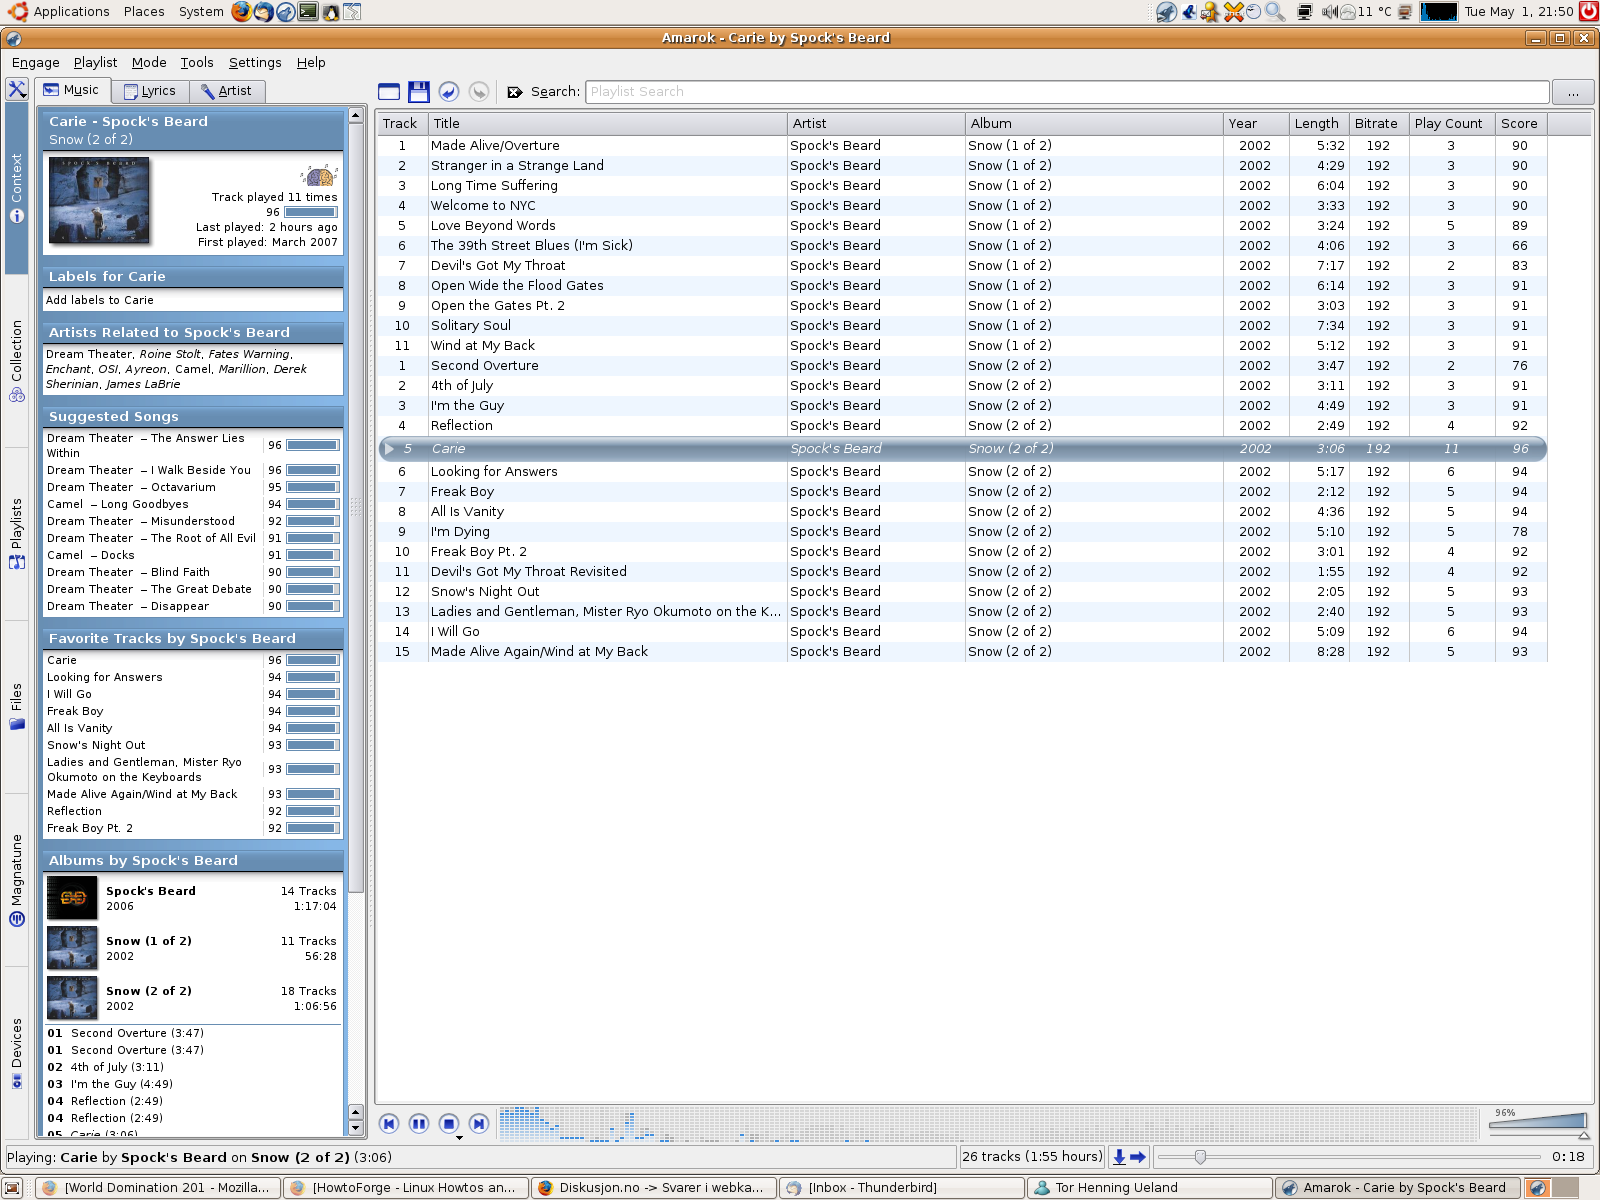The height and width of the screenshot is (1200, 1600).
Task: Click the '...' search options button
Action: tap(1573, 92)
